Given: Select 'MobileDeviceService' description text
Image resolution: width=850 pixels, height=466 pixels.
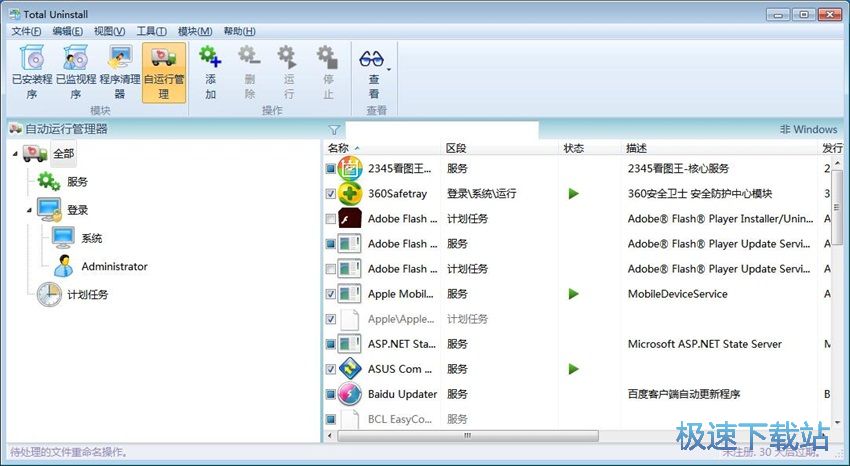Looking at the screenshot, I should tap(678, 294).
